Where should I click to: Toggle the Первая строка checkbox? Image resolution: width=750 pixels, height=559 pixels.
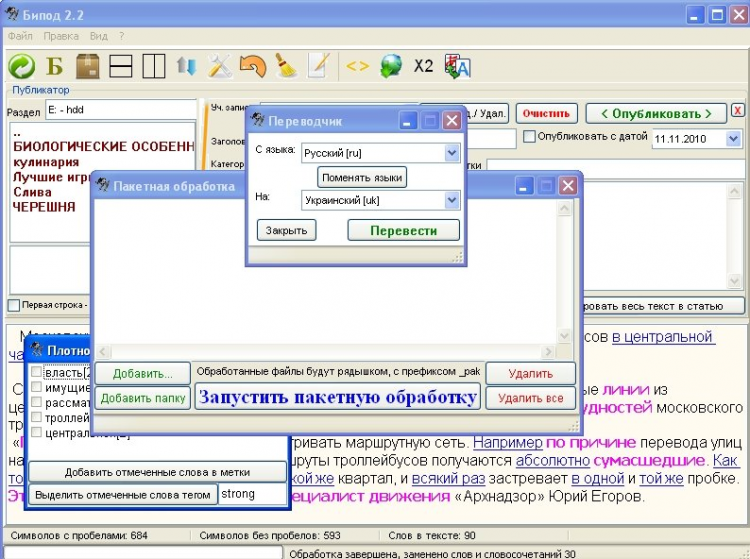[14, 305]
